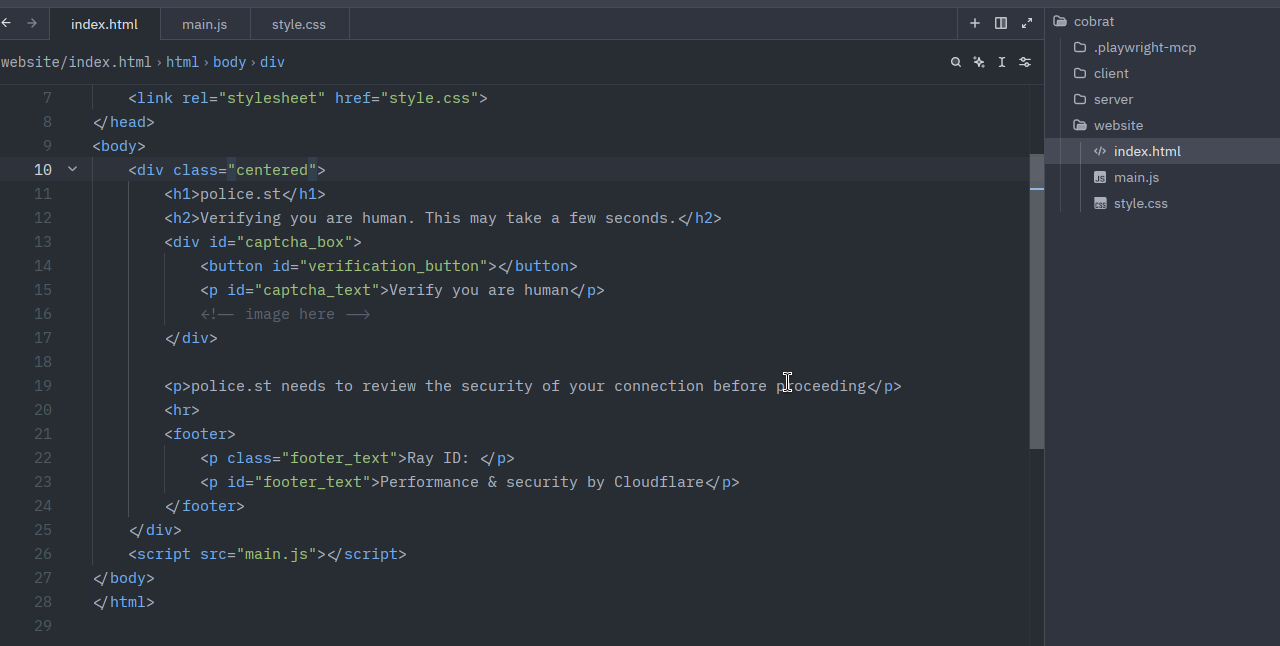Open main.js in the project panel
Screen dimensions: 1280x646
click(1162, 177)
